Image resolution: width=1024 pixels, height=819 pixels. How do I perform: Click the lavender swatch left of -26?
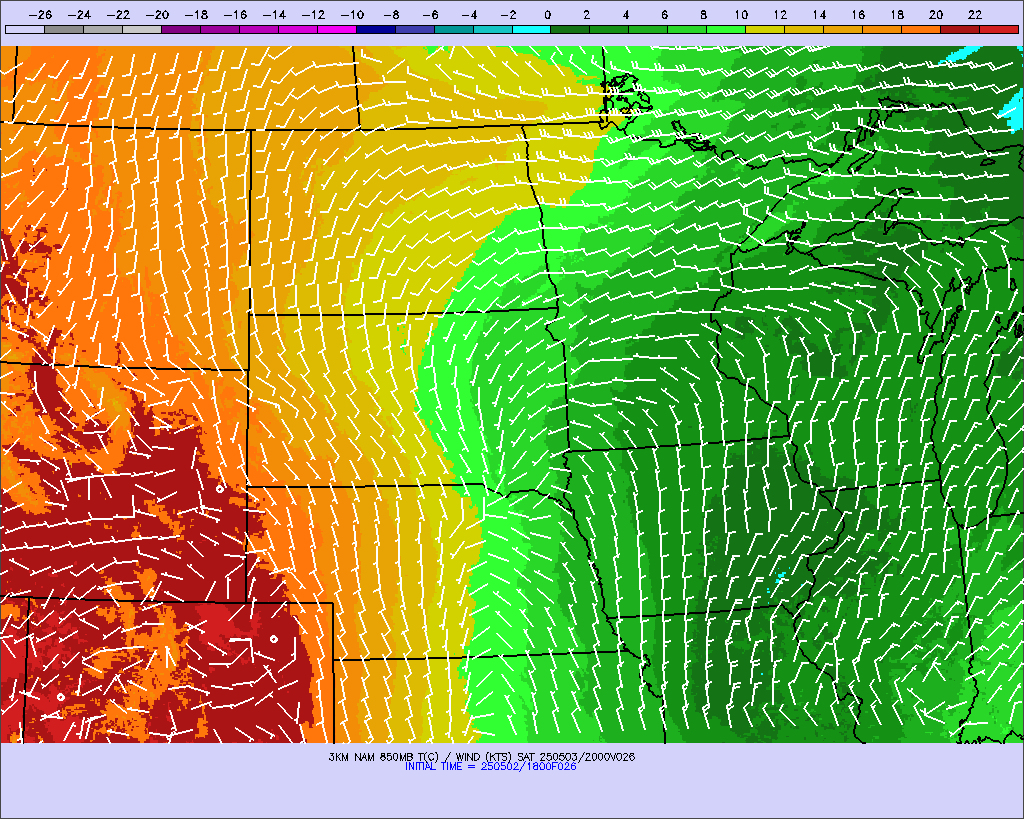(x=25, y=29)
